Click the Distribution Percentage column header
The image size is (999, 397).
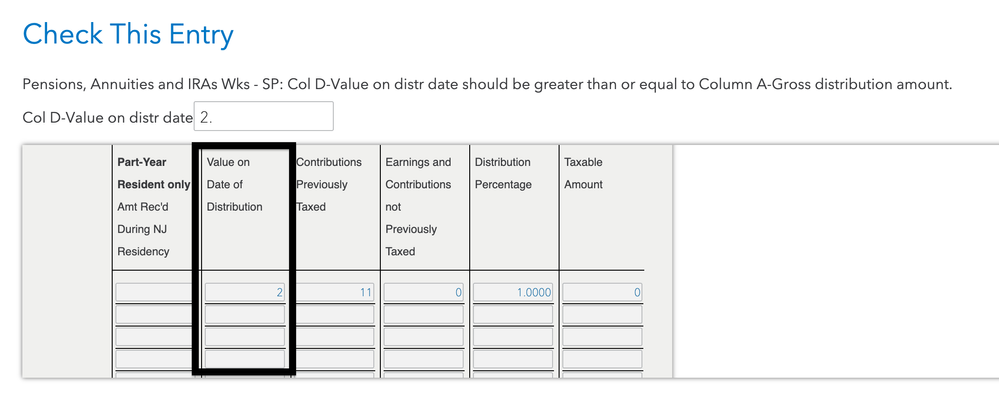coord(503,173)
